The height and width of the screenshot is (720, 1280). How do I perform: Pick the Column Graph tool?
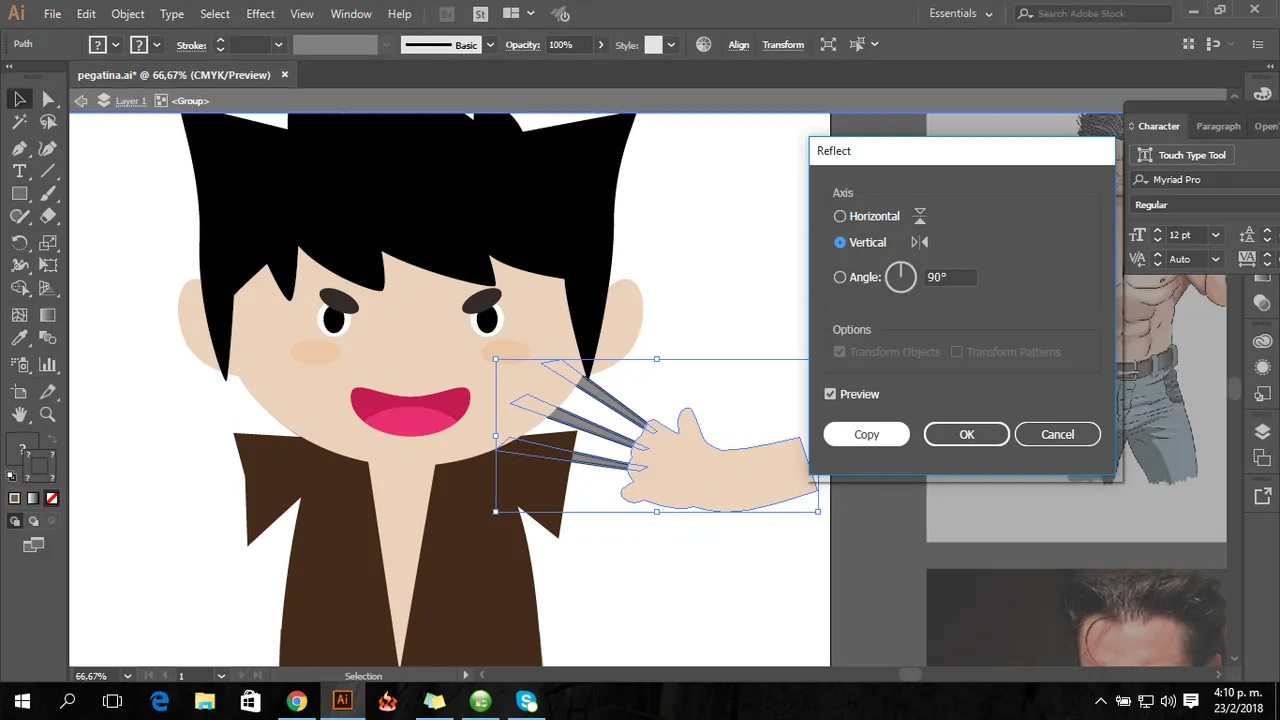[48, 365]
